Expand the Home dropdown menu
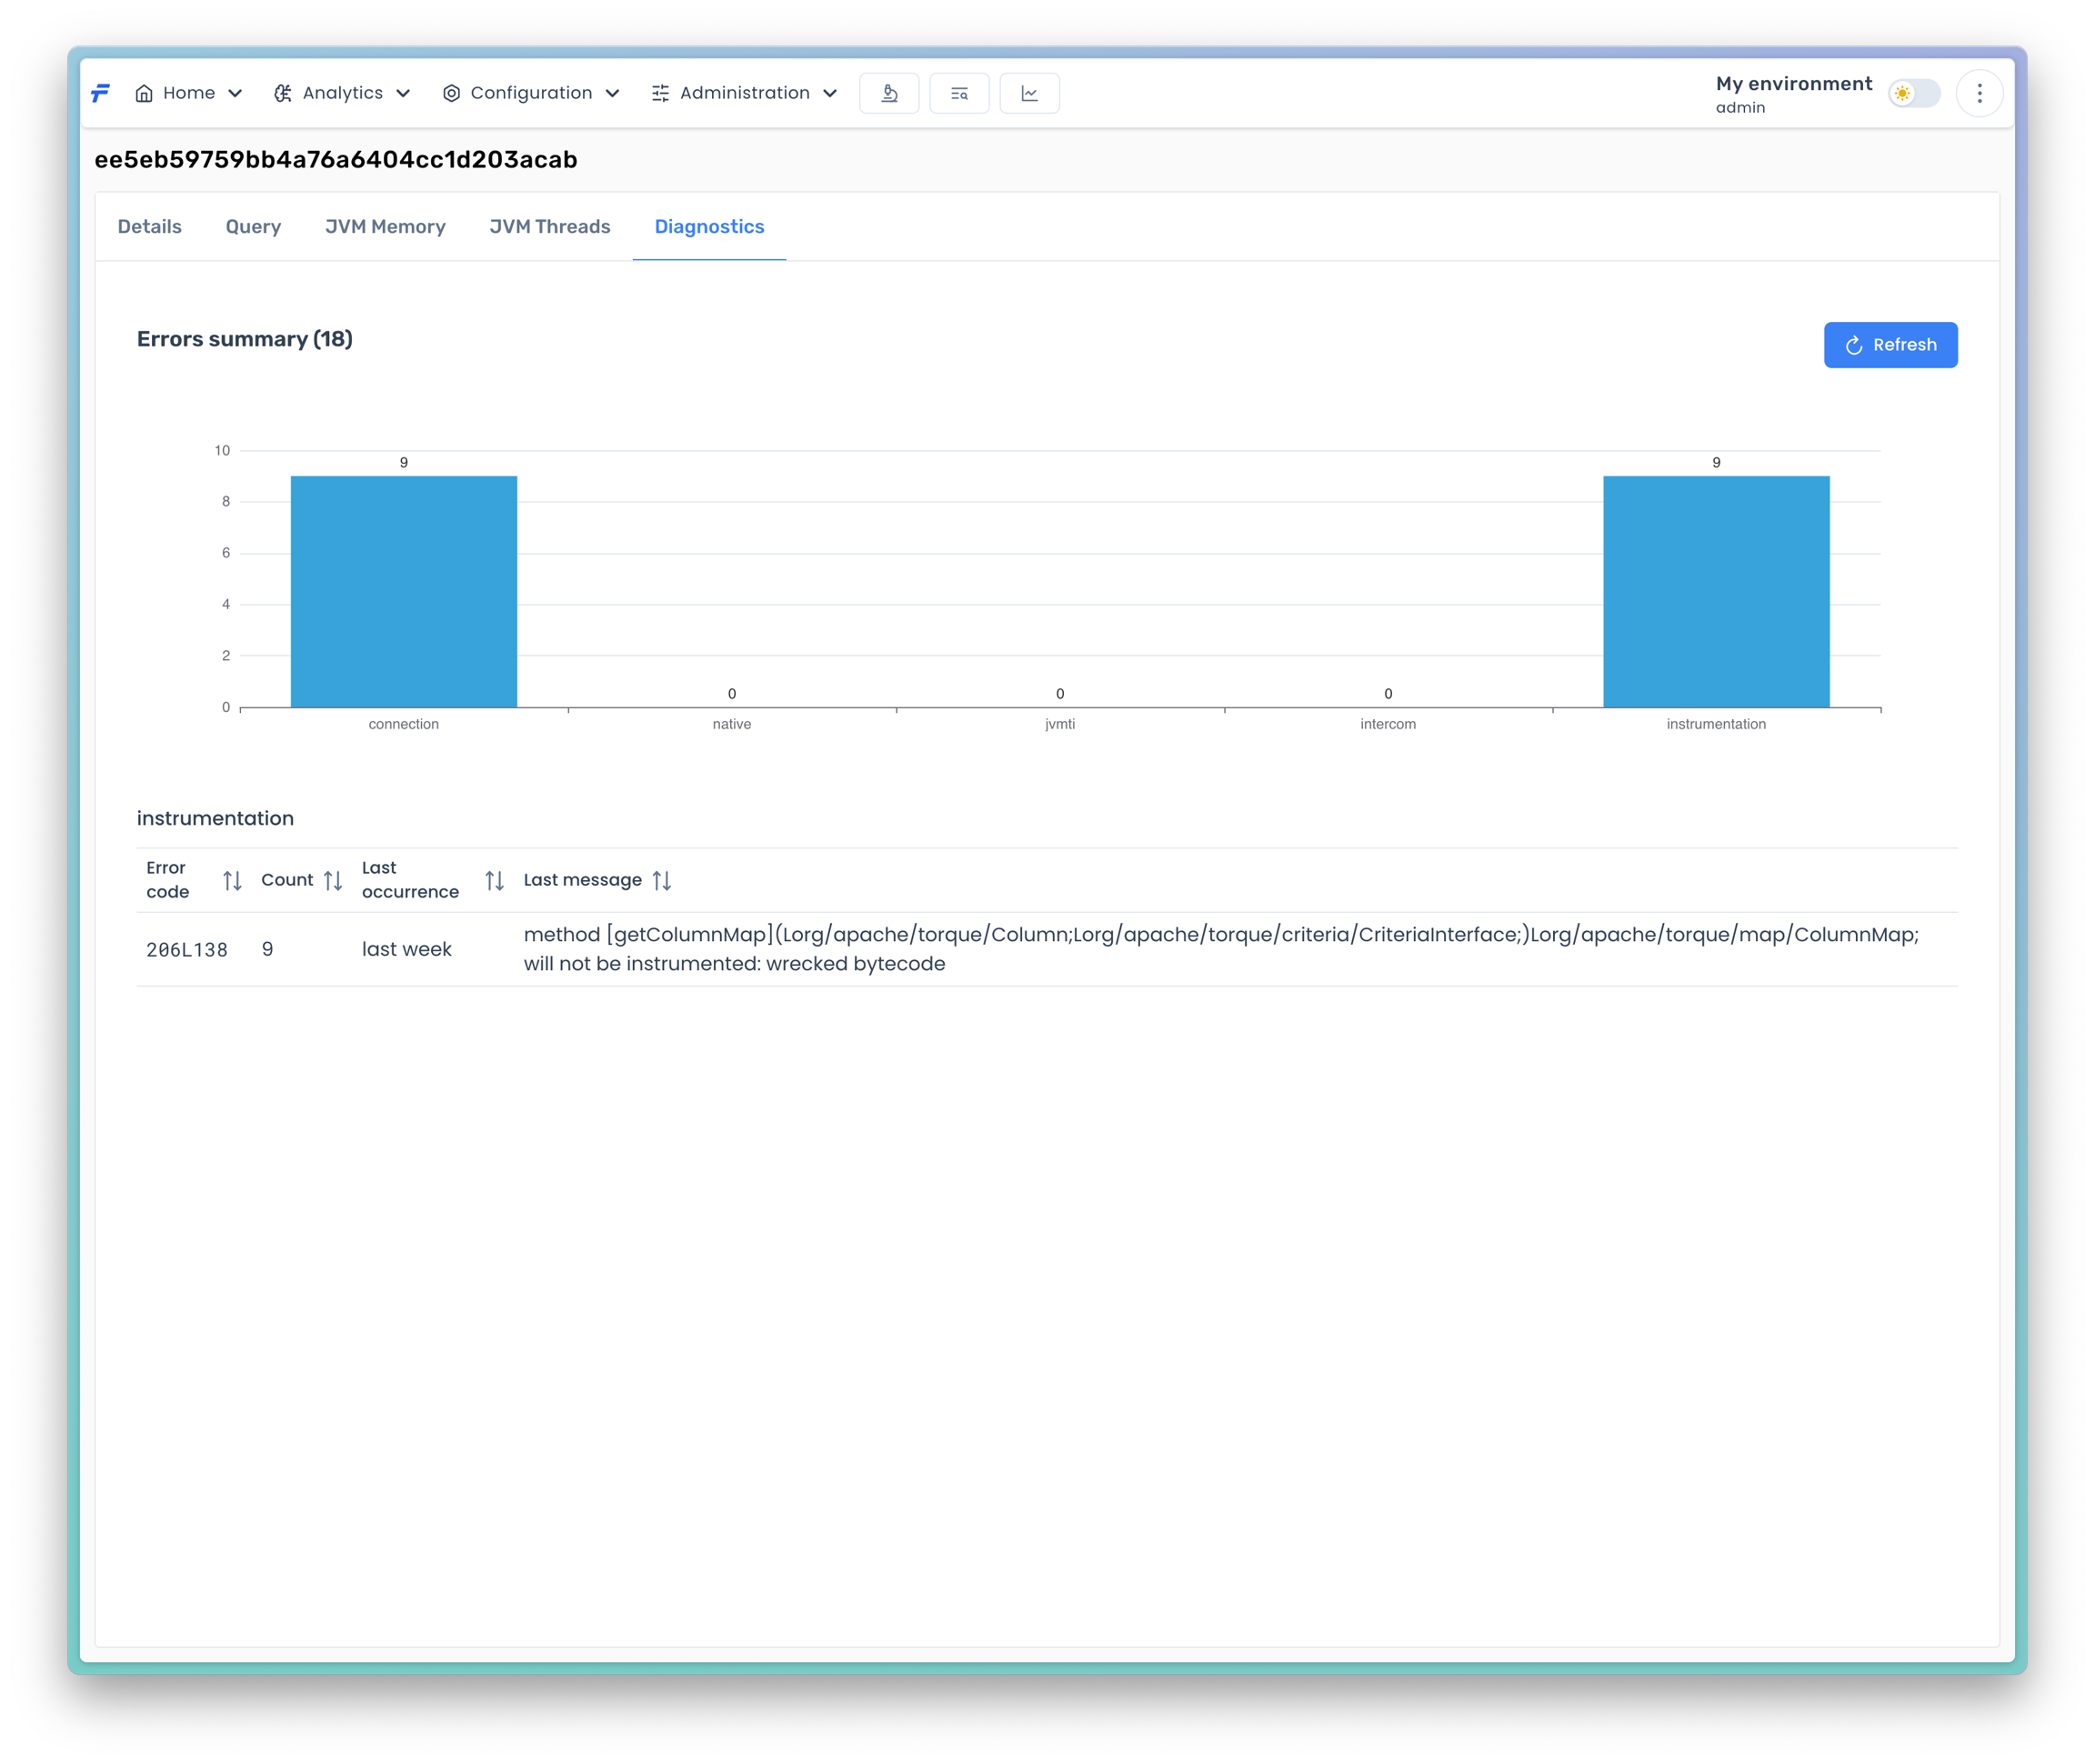Image resolution: width=2095 pixels, height=1764 pixels. (189, 93)
